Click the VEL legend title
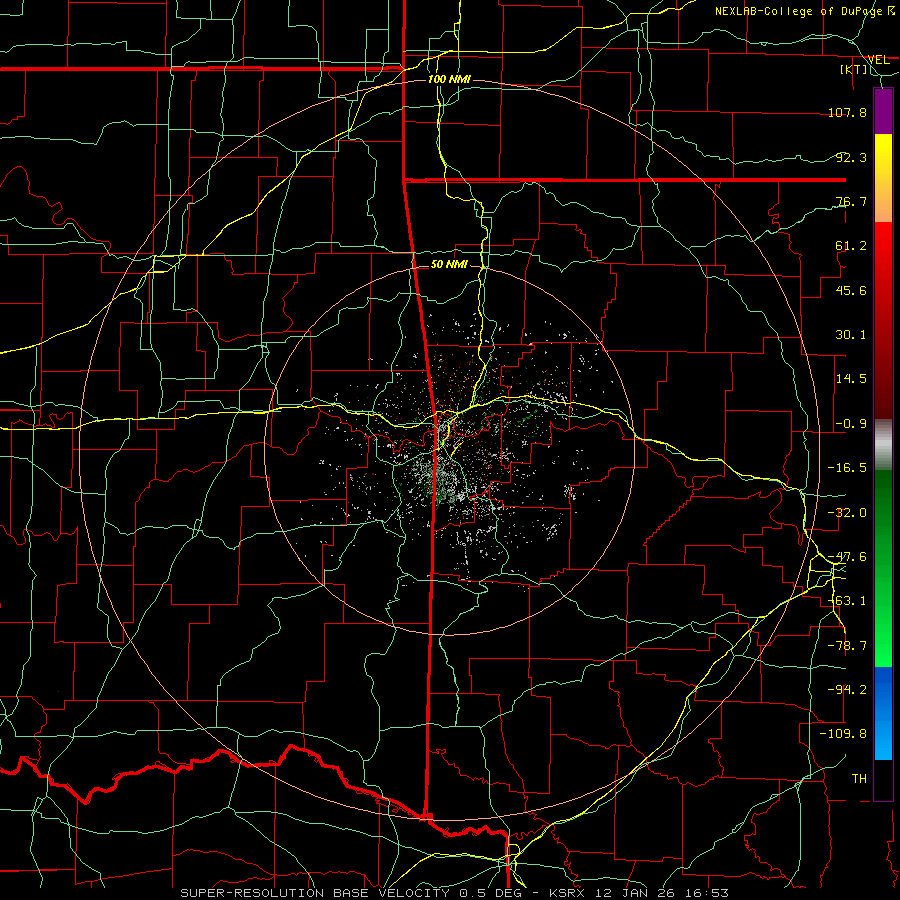Screen dimensions: 900x900 point(878,60)
